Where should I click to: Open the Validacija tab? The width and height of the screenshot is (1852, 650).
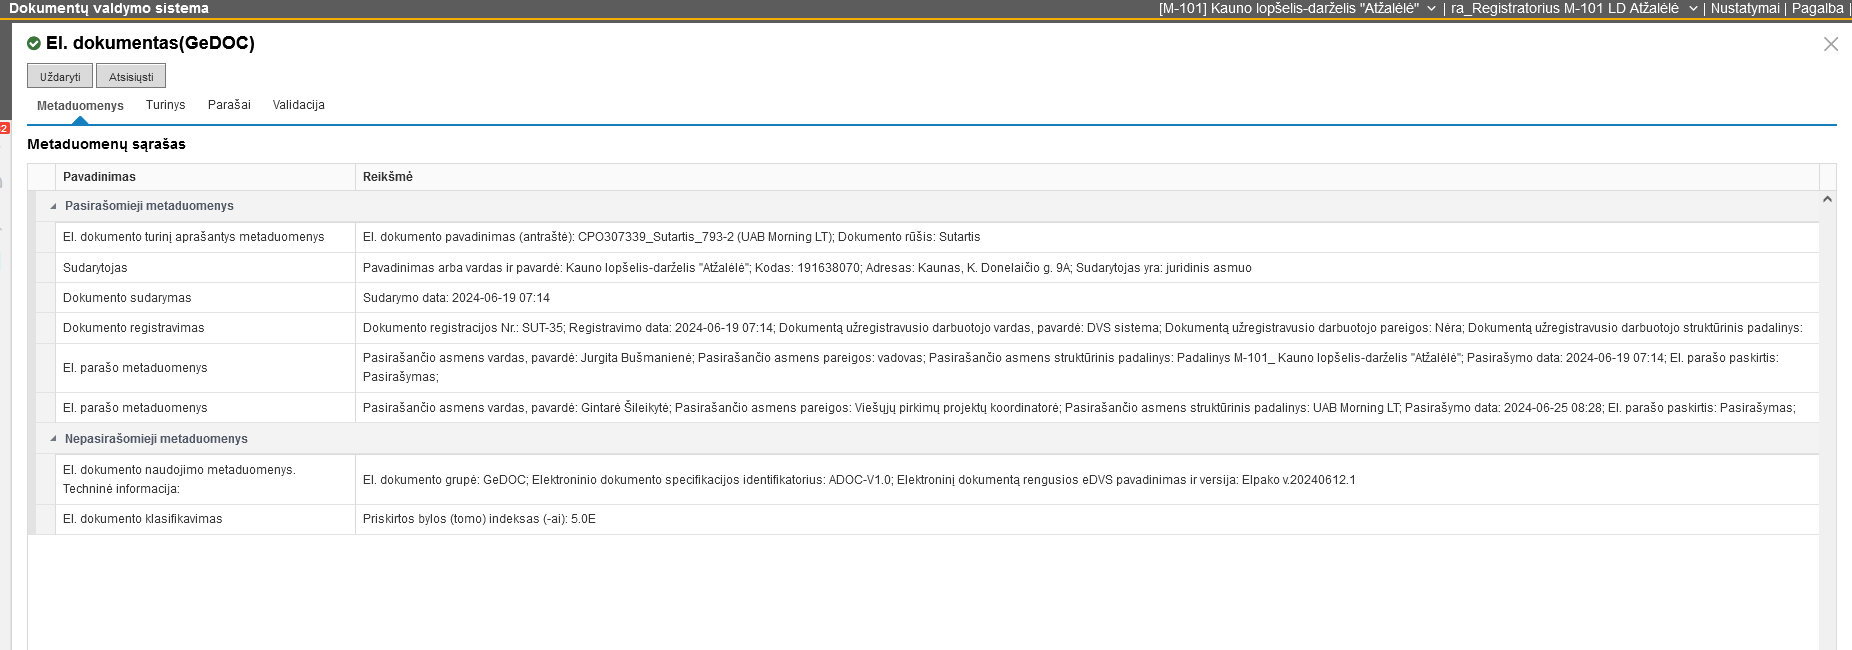coord(298,105)
